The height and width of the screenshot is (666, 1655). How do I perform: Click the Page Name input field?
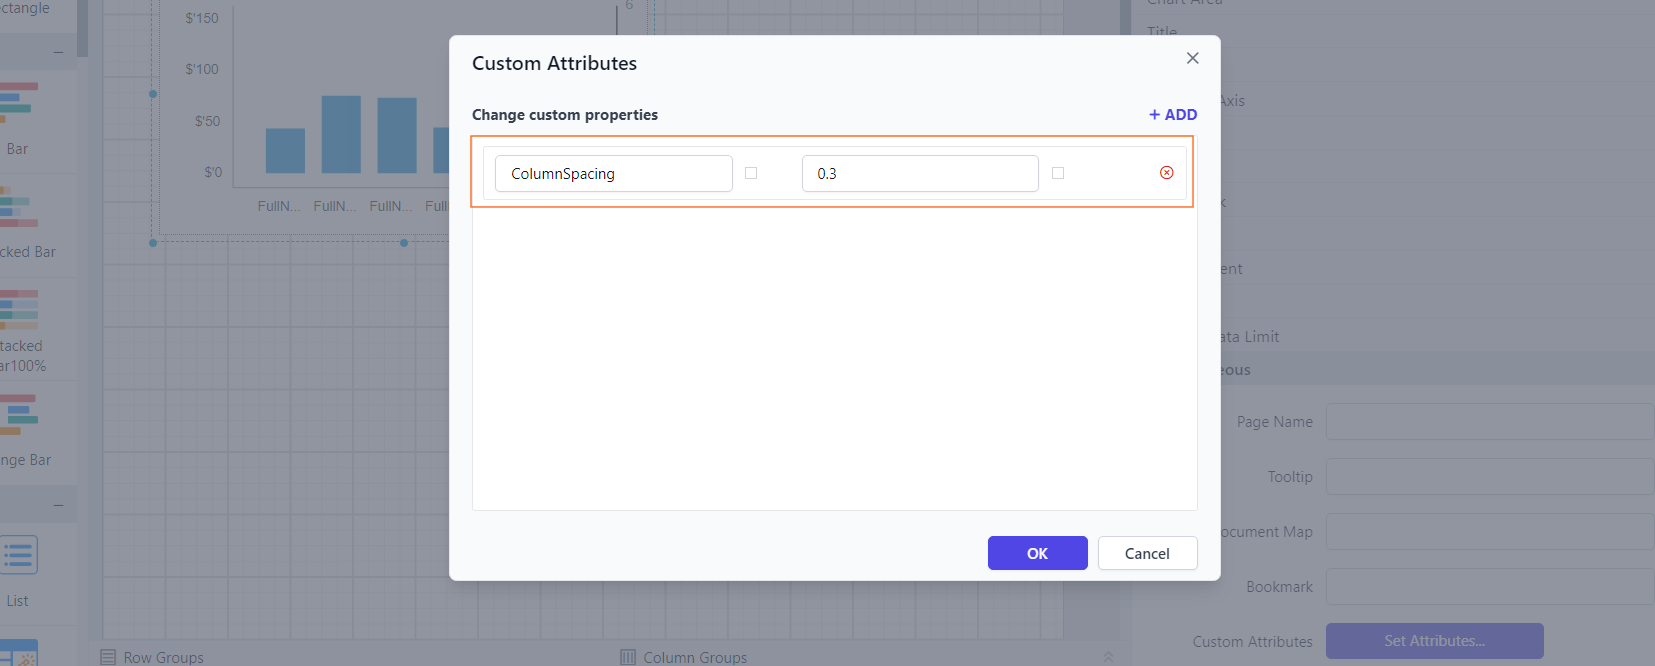point(1489,422)
